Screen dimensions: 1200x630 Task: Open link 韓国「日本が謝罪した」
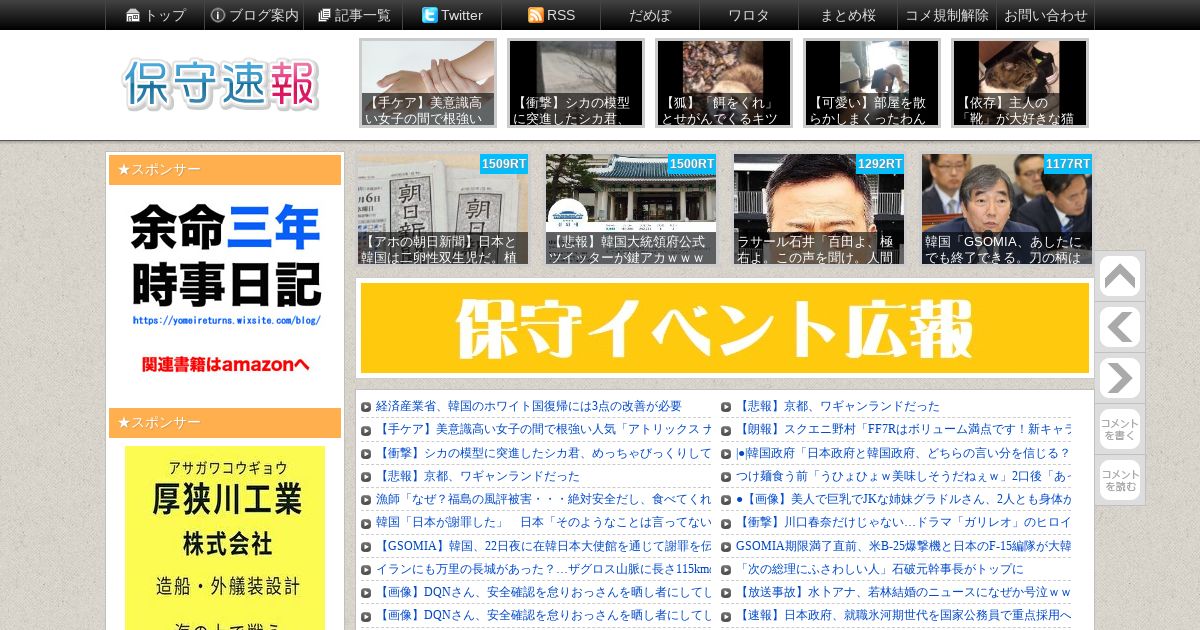click(543, 521)
